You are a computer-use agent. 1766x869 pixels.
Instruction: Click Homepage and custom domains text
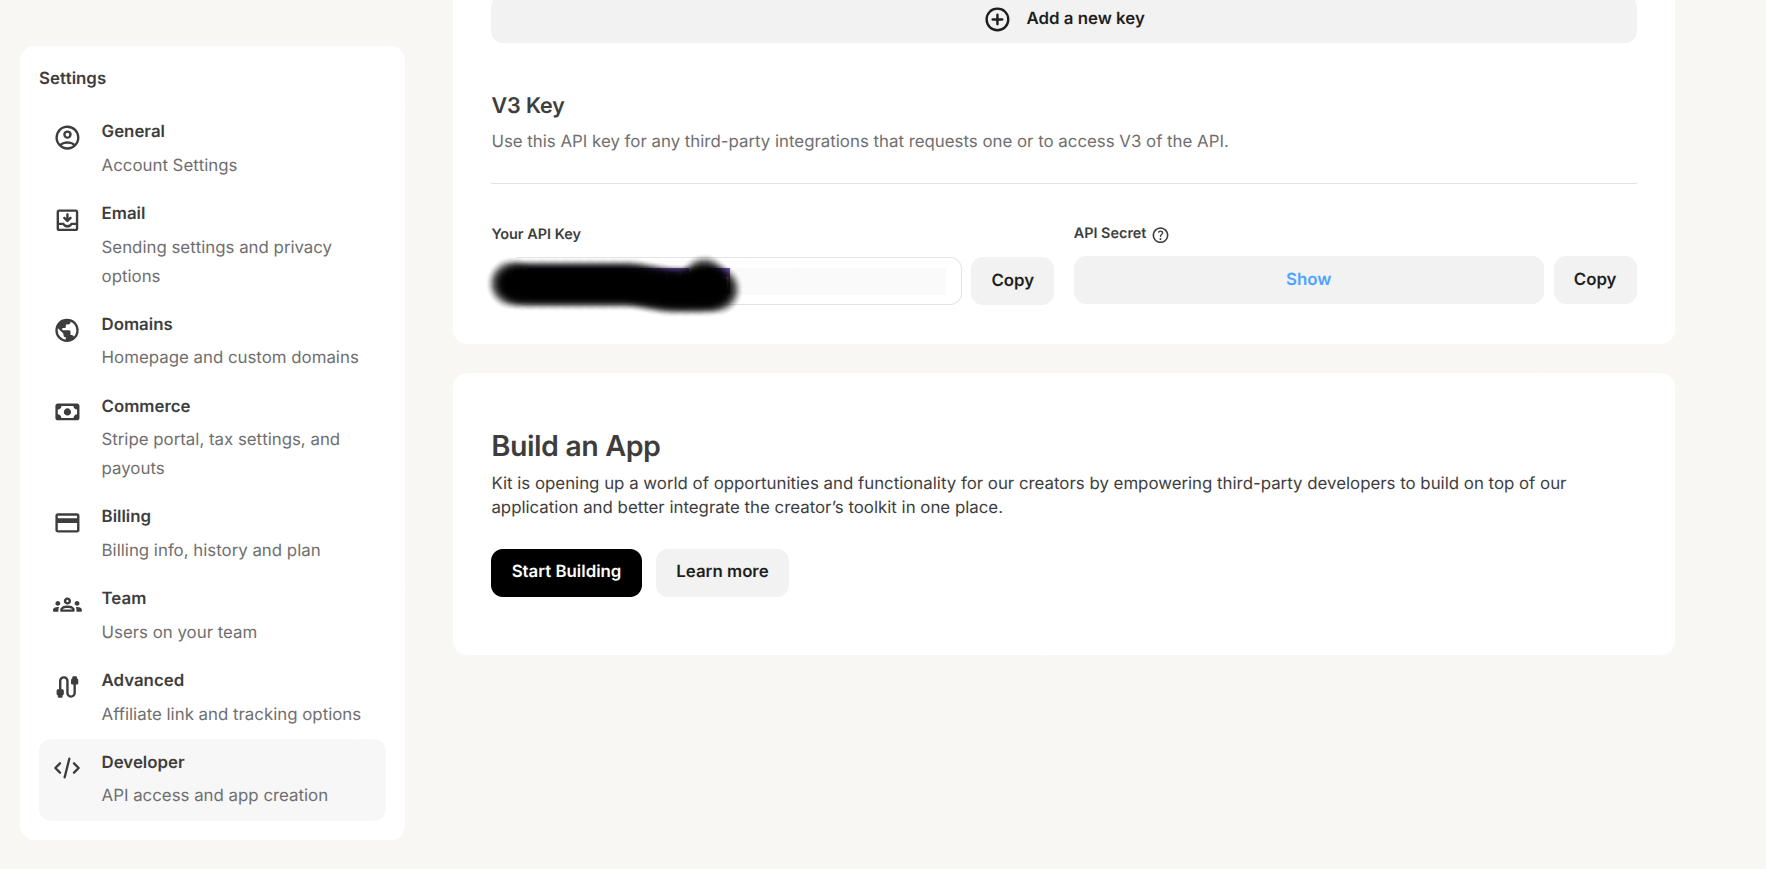coord(230,357)
